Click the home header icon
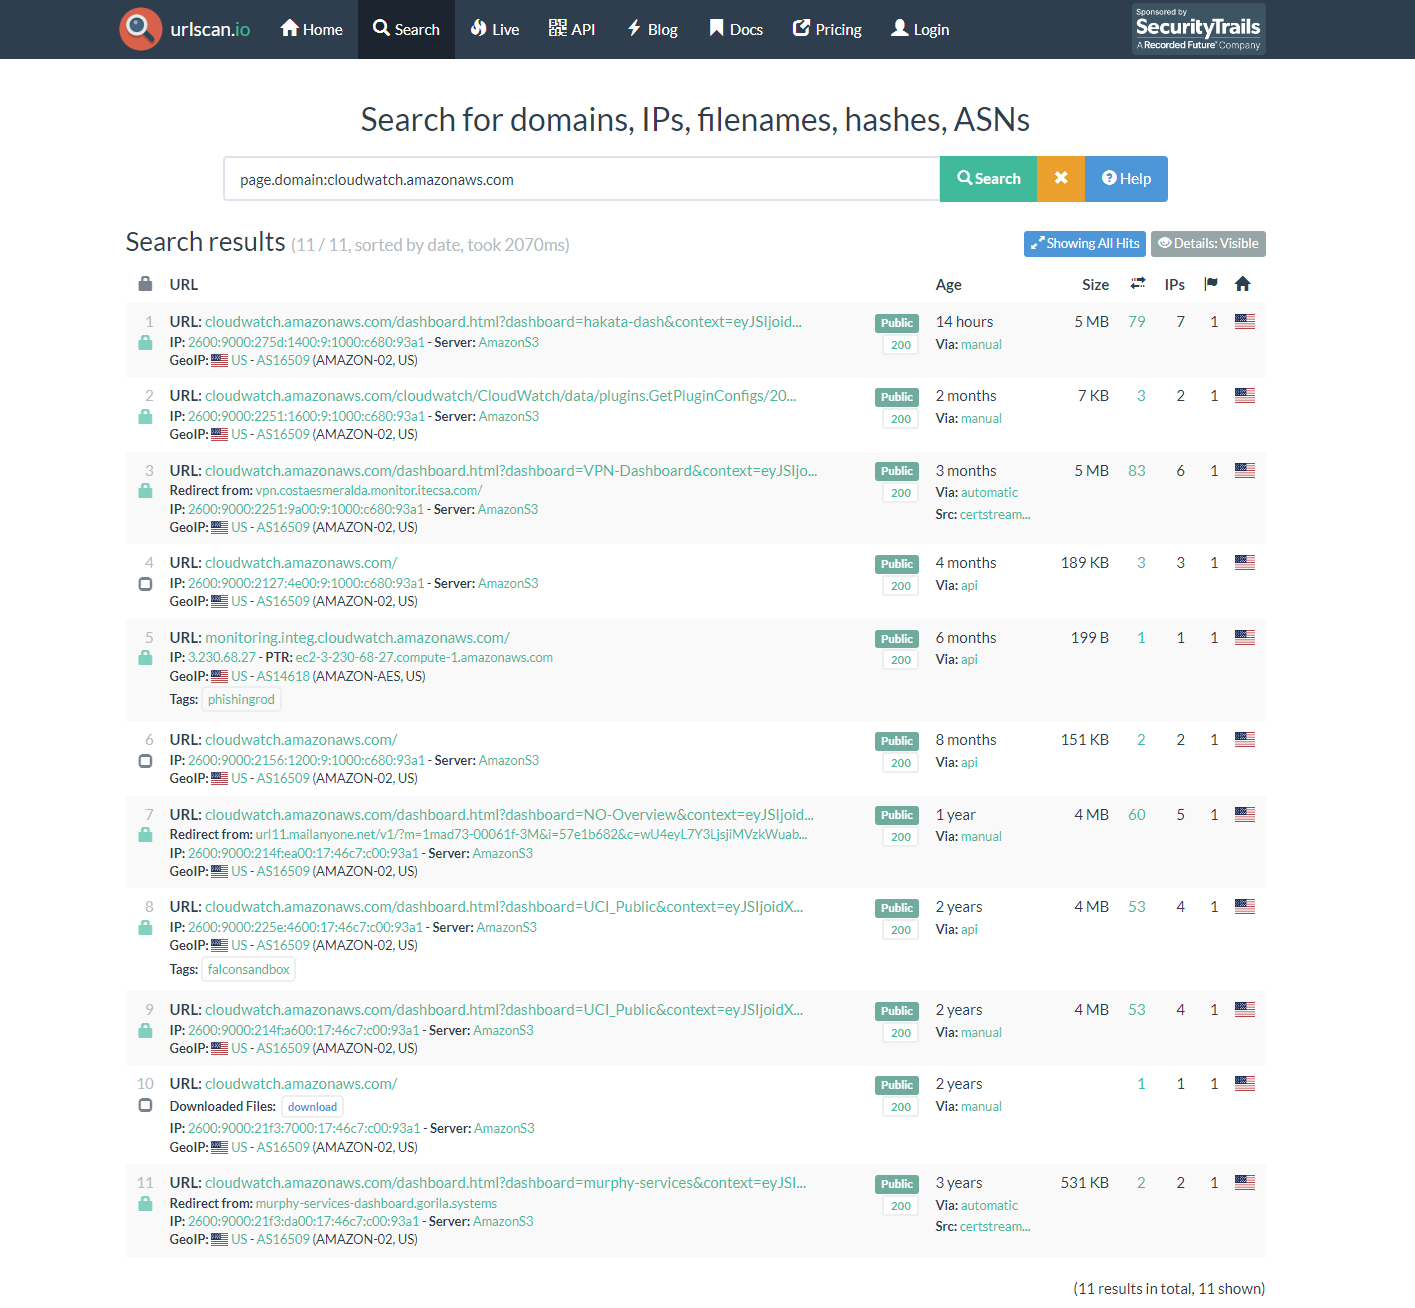This screenshot has height=1308, width=1415. coord(1243,284)
